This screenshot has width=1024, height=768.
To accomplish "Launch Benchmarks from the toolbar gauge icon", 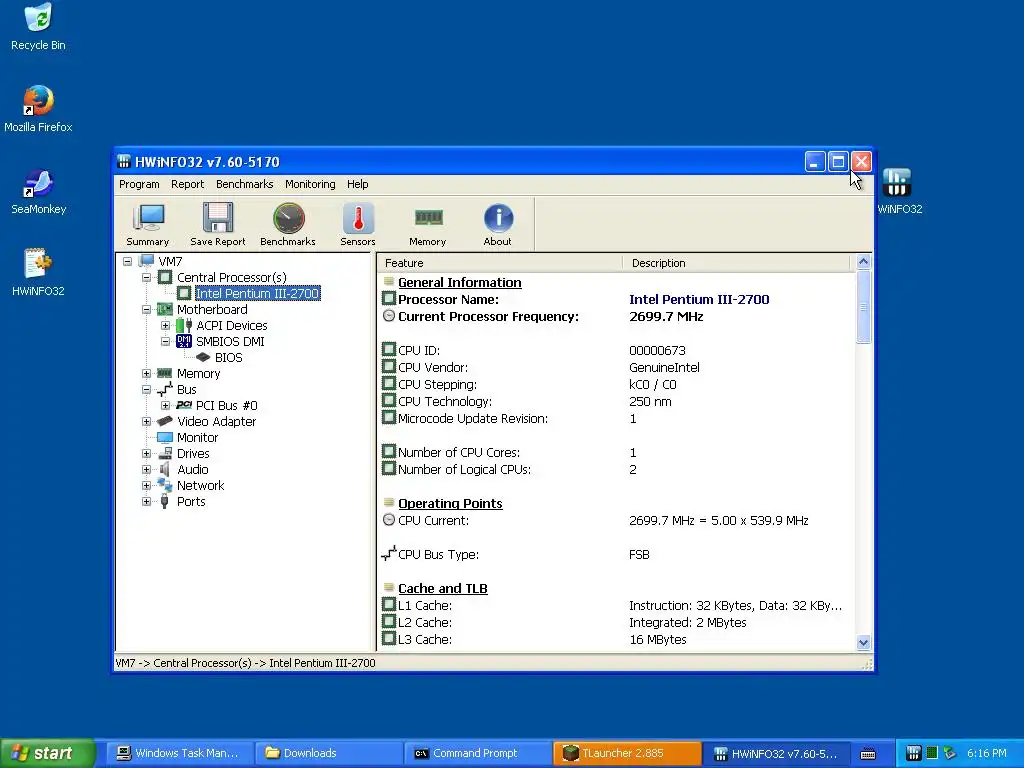I will click(x=288, y=225).
